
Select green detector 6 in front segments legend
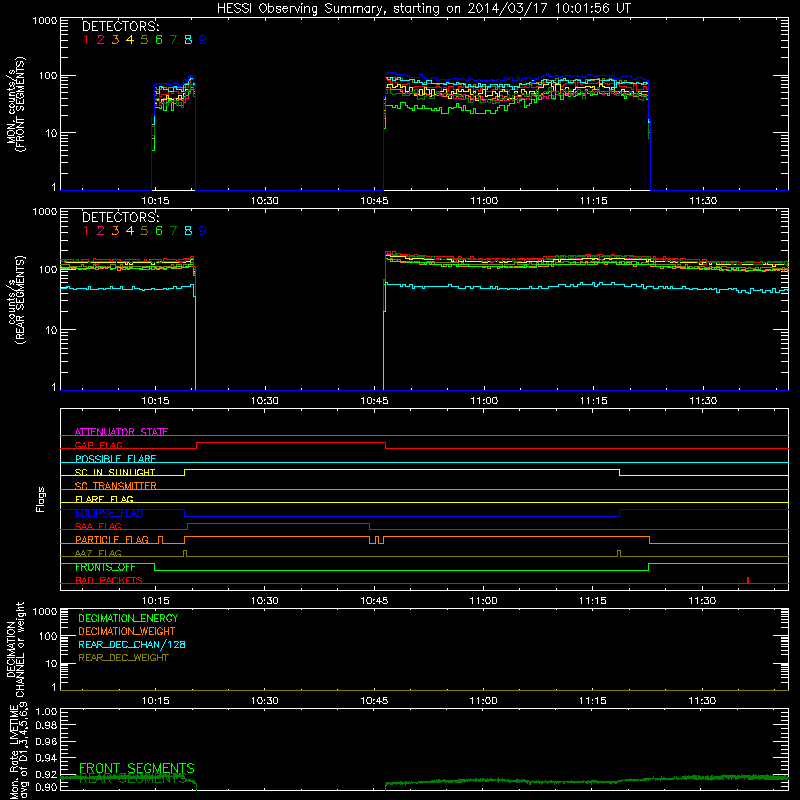159,40
